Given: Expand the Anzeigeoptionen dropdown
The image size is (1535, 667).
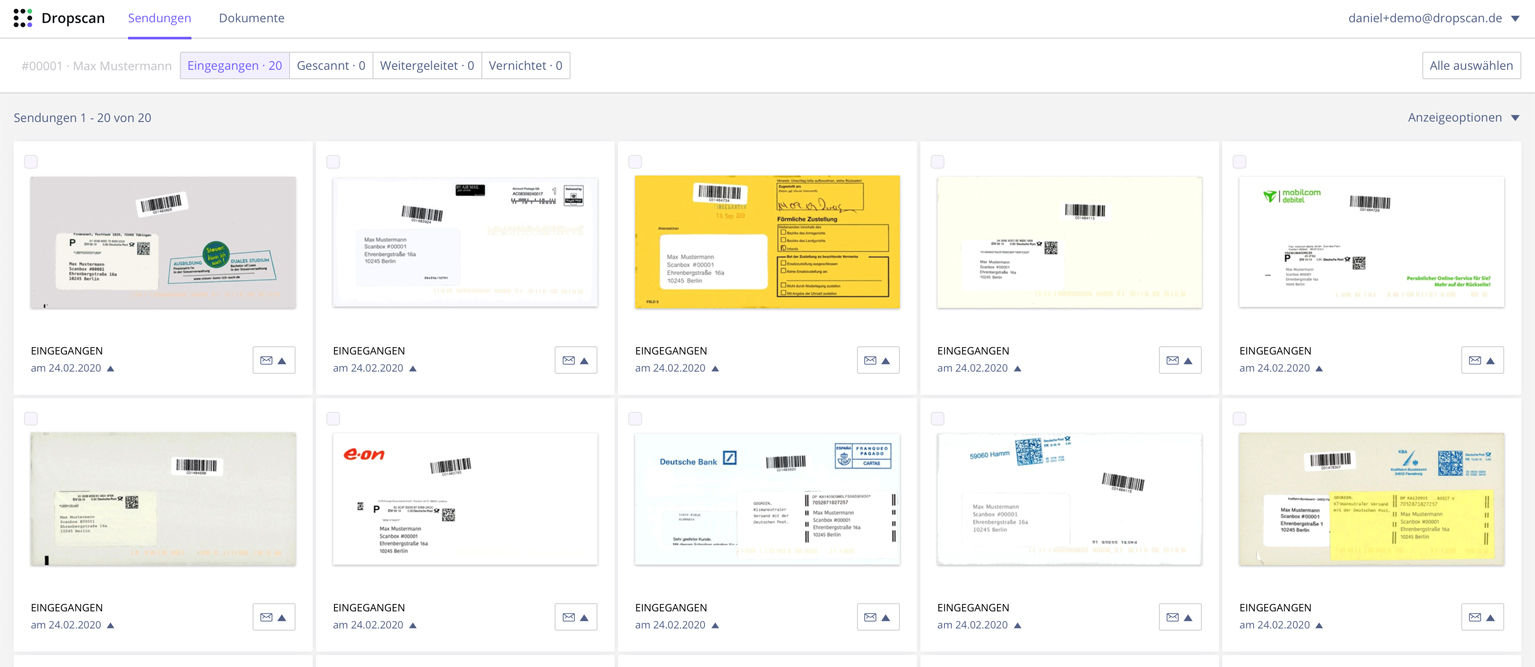Looking at the screenshot, I should tap(1463, 118).
